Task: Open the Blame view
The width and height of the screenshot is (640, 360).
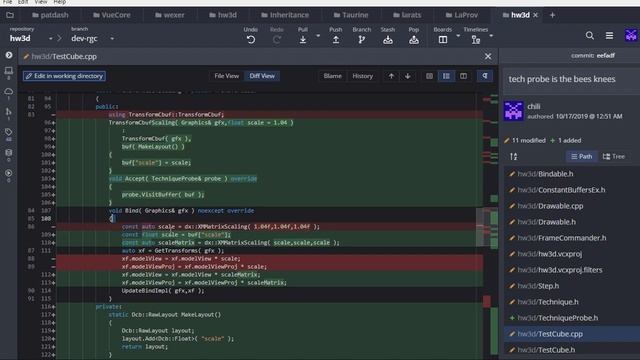Action: [332, 76]
